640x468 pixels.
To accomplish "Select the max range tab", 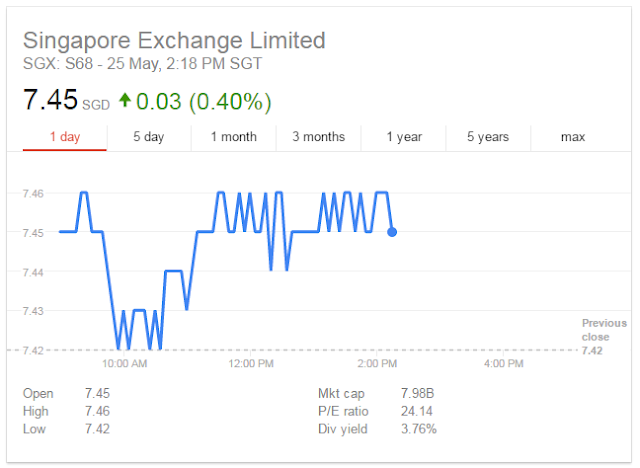I will pyautogui.click(x=573, y=137).
